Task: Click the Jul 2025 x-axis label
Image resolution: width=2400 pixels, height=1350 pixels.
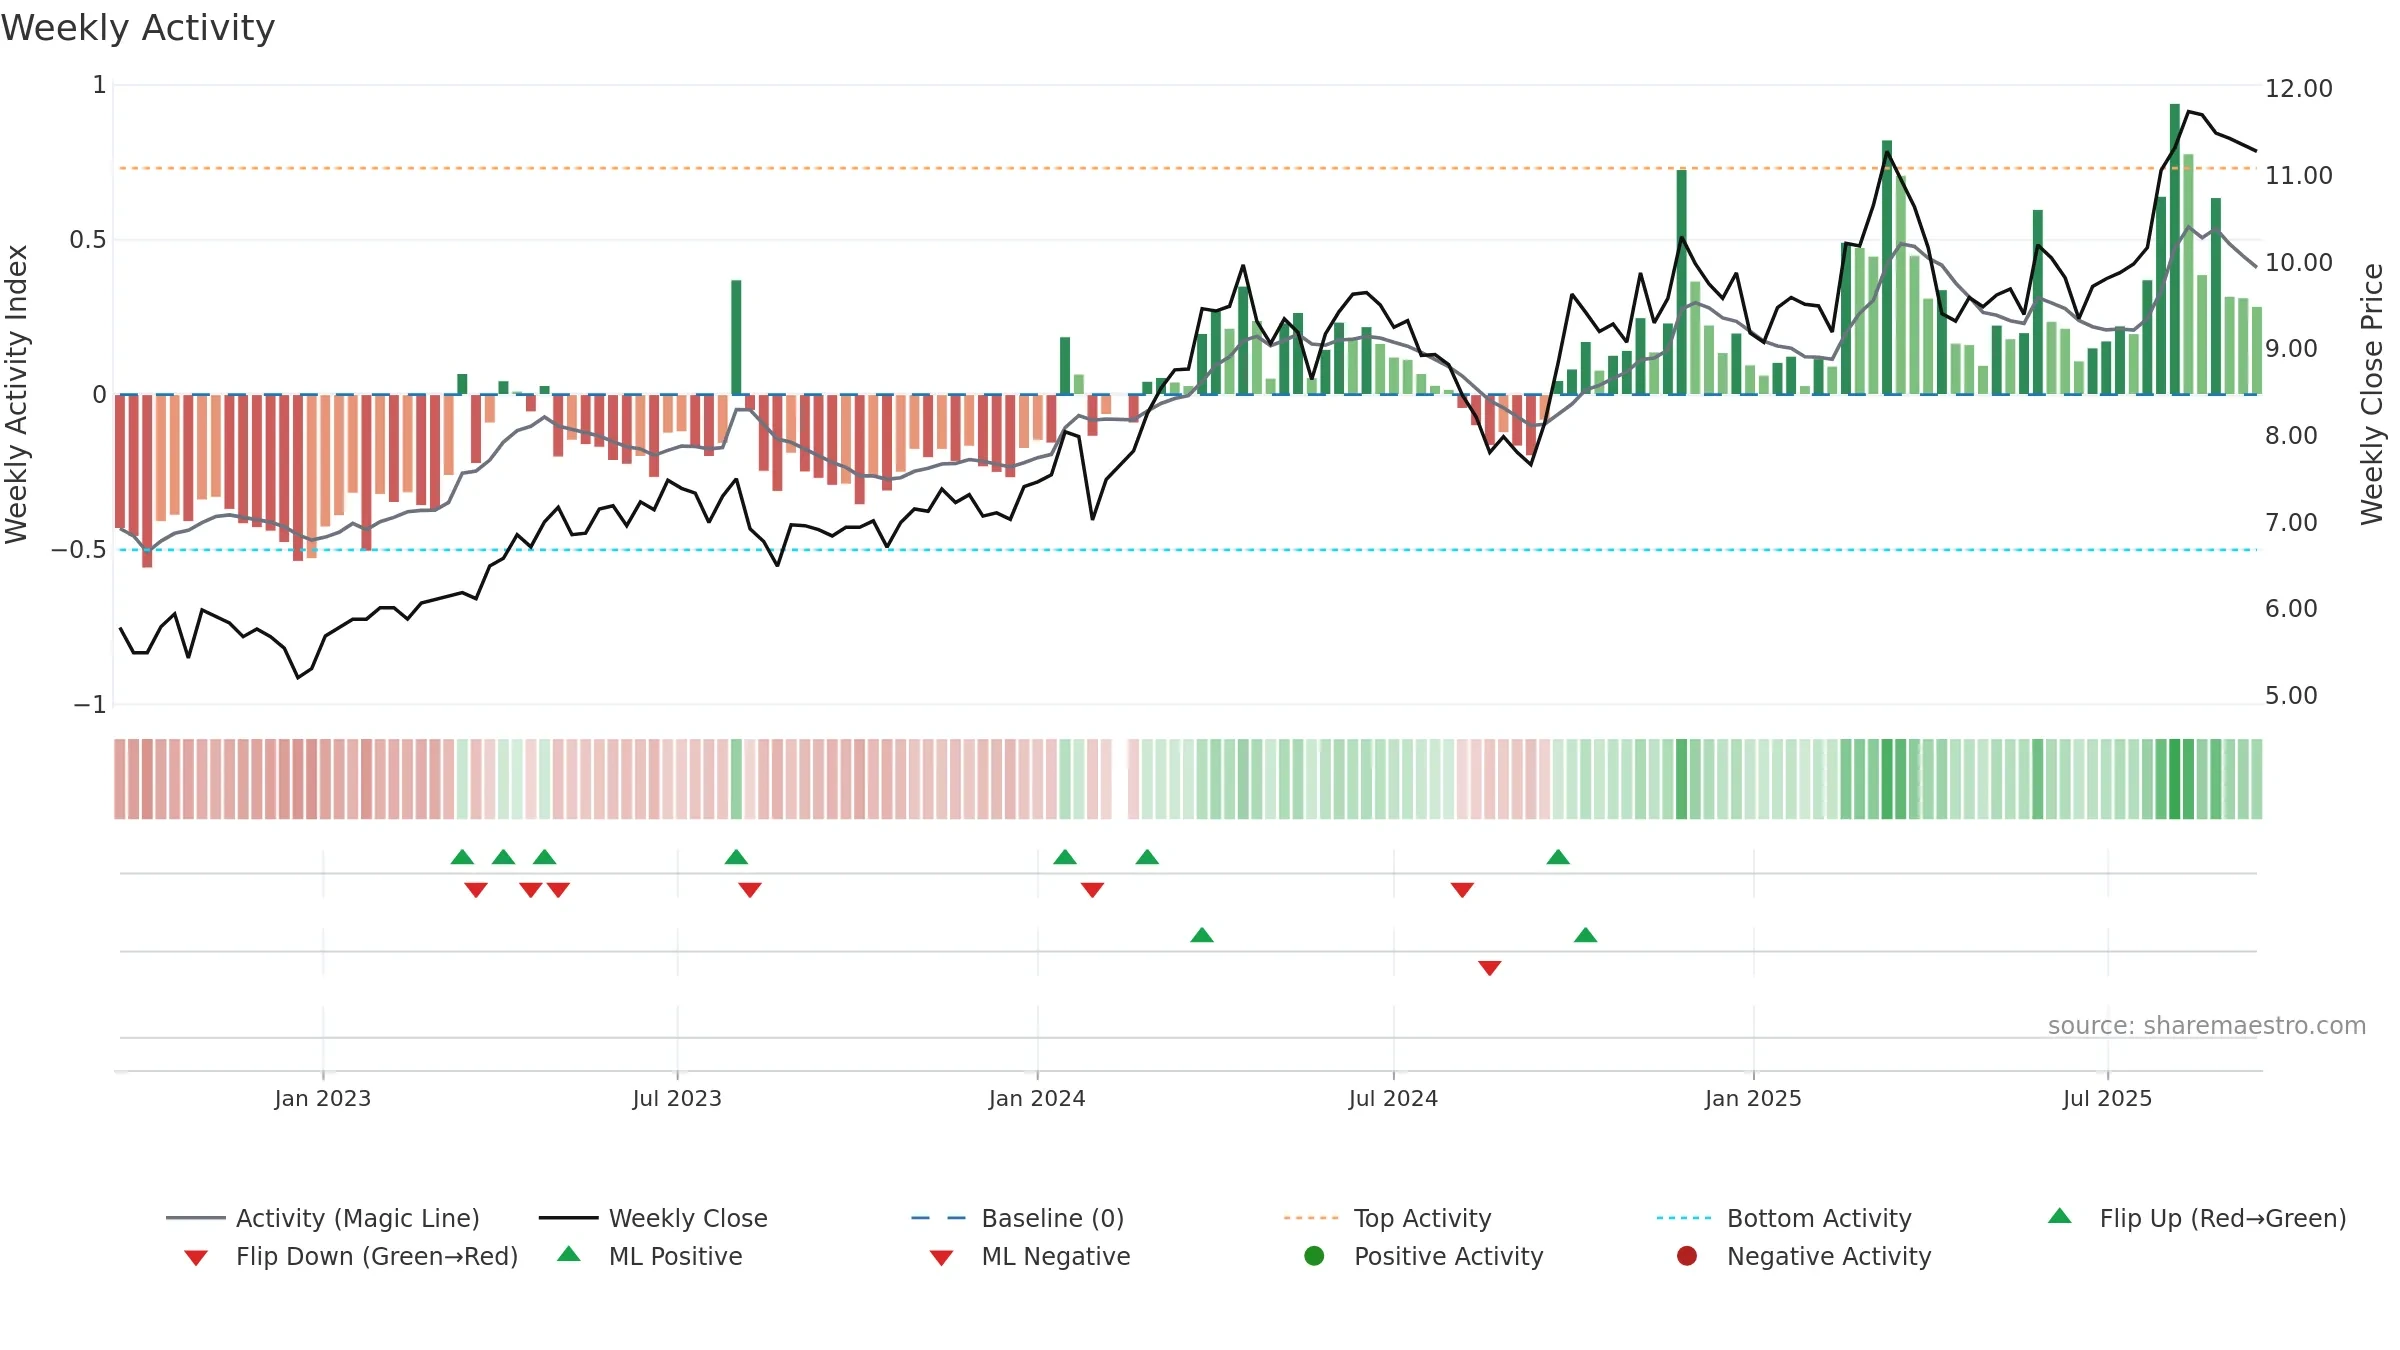Action: click(2107, 1099)
